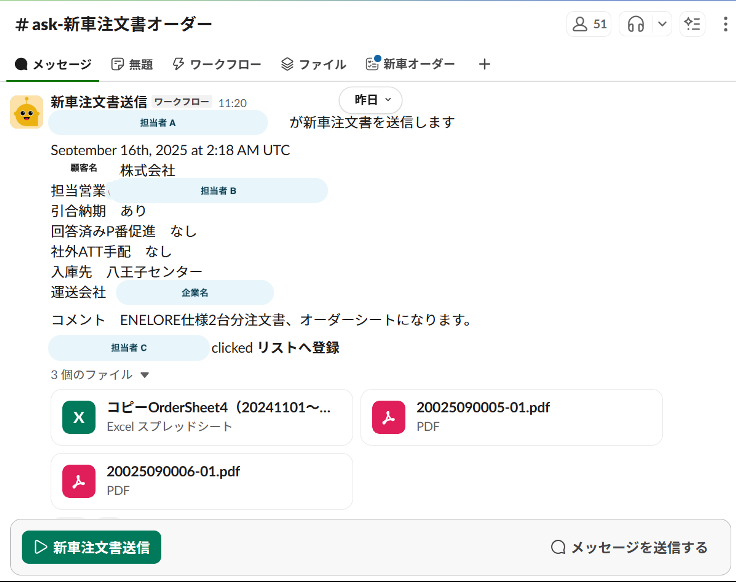This screenshot has width=736, height=583.
Task: Open the 新車オーダー list tab
Action: pos(410,64)
